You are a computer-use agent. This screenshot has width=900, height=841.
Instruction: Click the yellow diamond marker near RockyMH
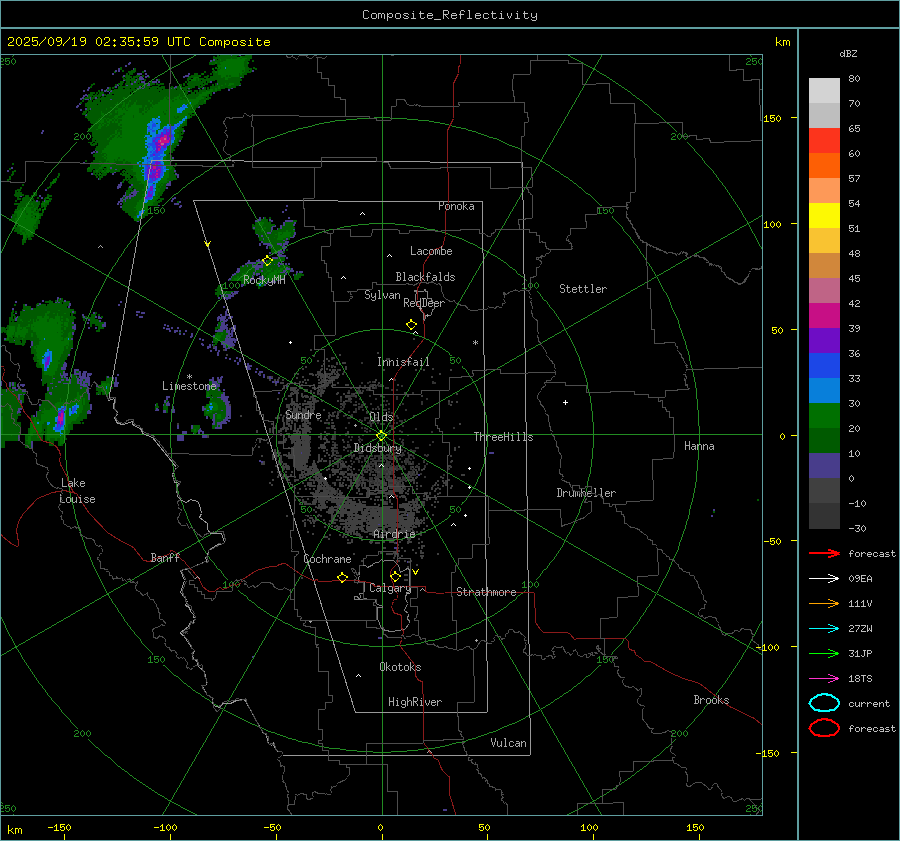[267, 260]
